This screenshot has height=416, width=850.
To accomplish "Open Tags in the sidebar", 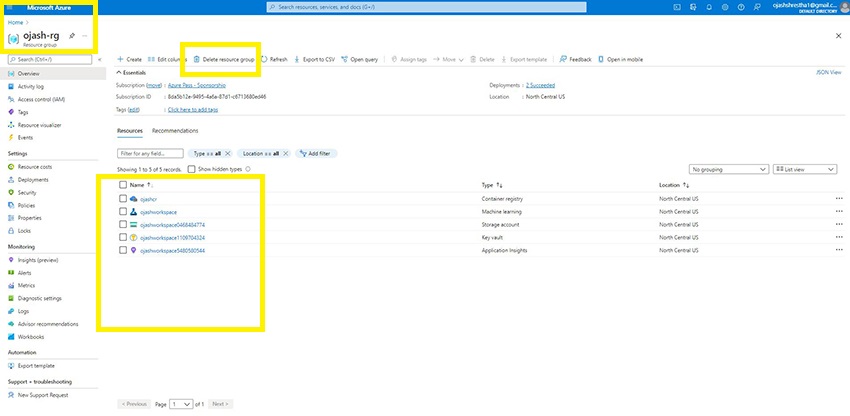I will (23, 112).
